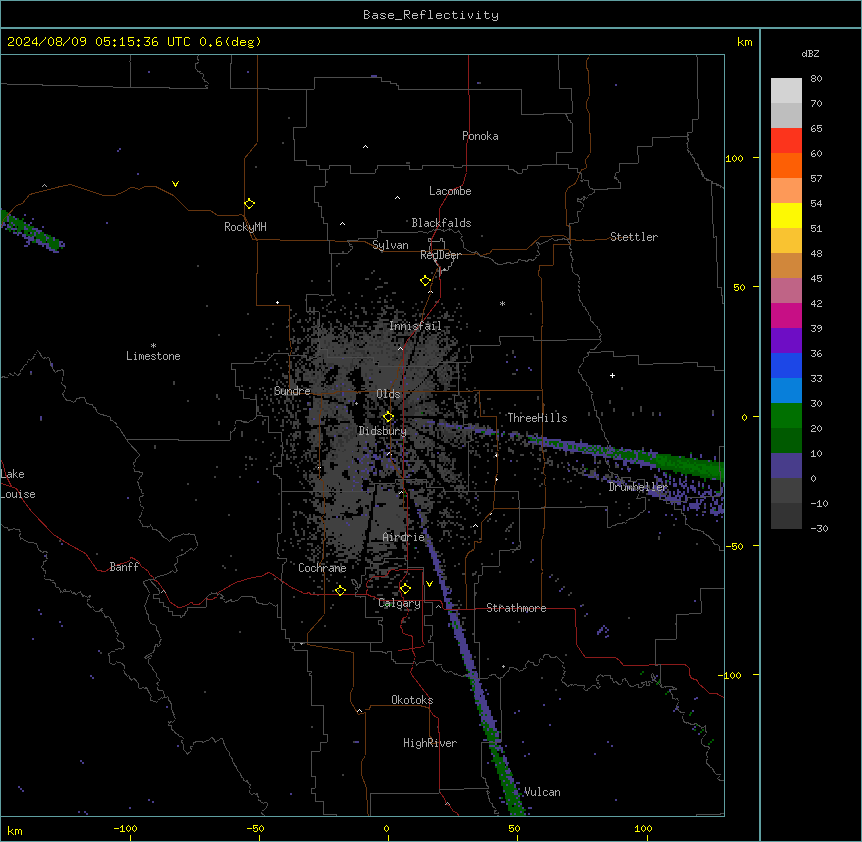Click the Cochrane label
The height and width of the screenshot is (842, 862).
coord(322,568)
